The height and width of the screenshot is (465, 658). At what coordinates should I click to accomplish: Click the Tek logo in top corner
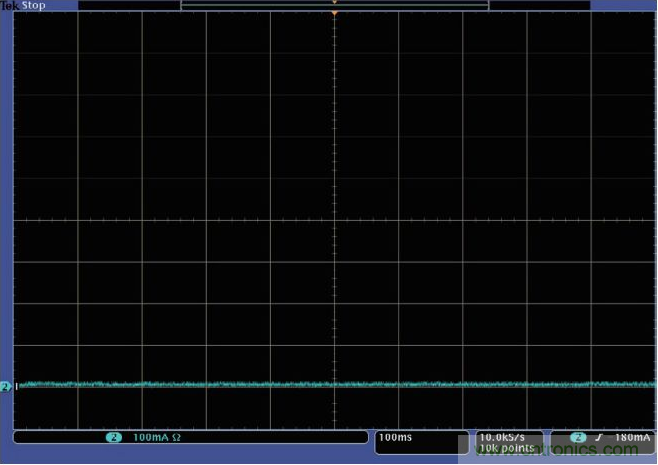[x=9, y=5]
